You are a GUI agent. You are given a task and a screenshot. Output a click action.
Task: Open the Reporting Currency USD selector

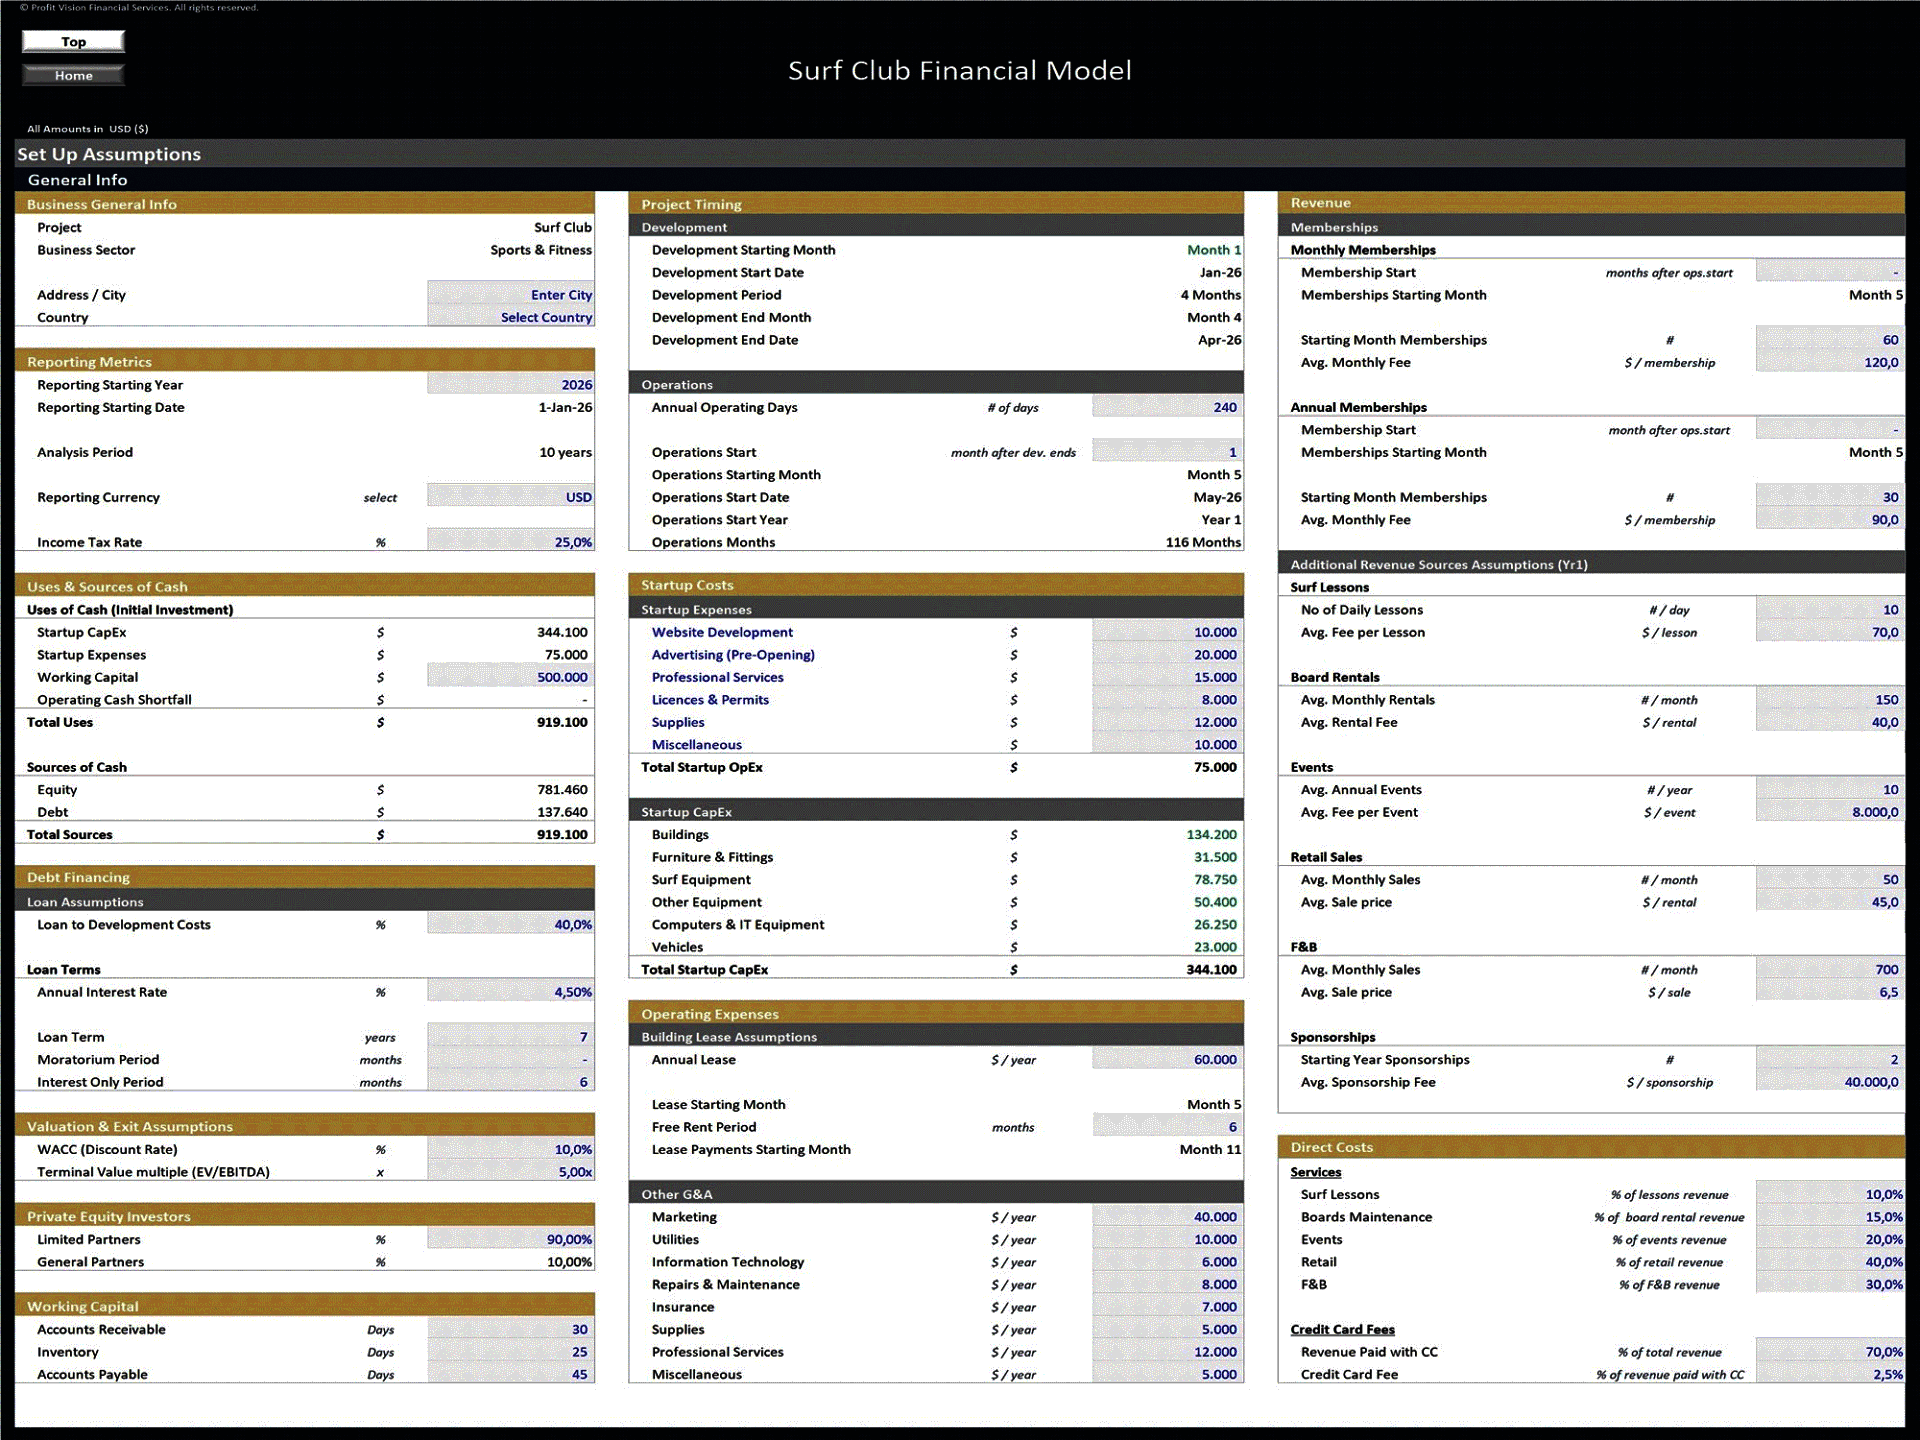511,497
